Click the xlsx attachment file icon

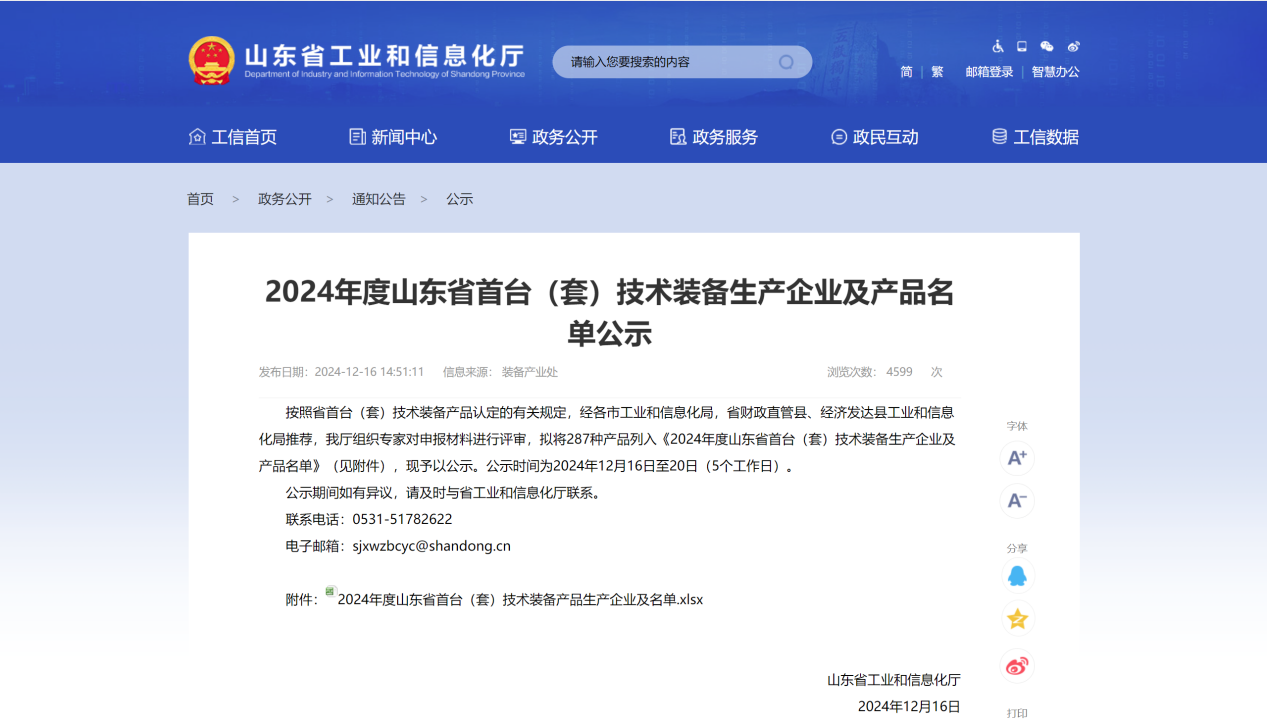point(331,592)
